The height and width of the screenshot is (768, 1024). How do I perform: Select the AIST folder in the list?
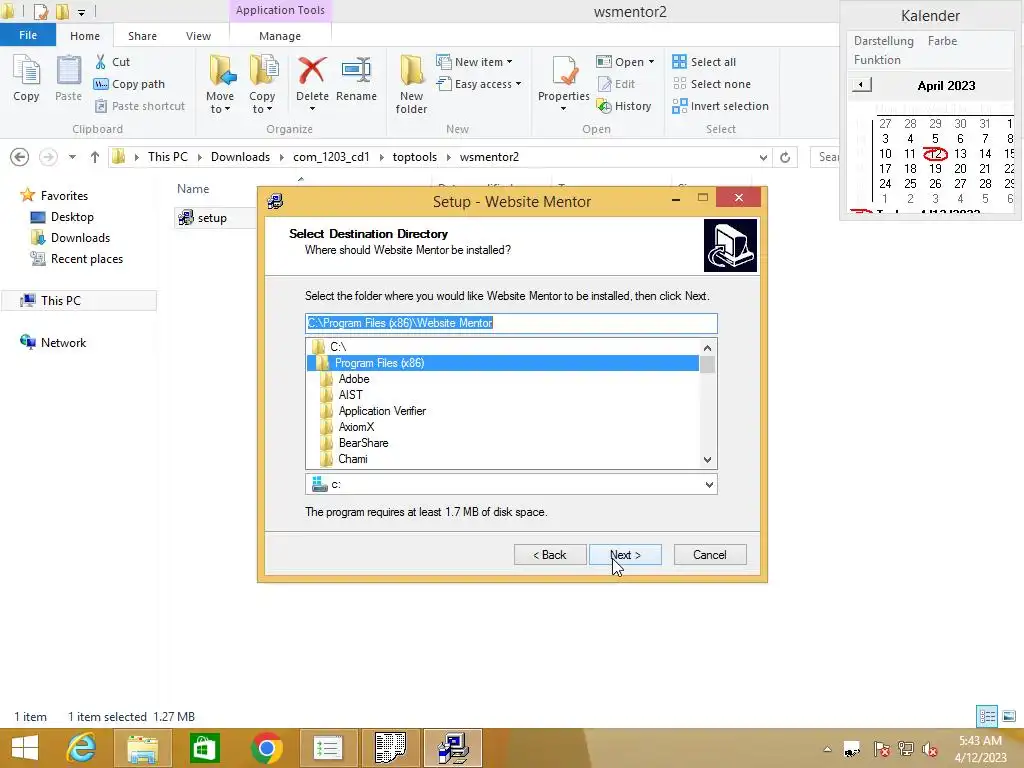click(343, 394)
